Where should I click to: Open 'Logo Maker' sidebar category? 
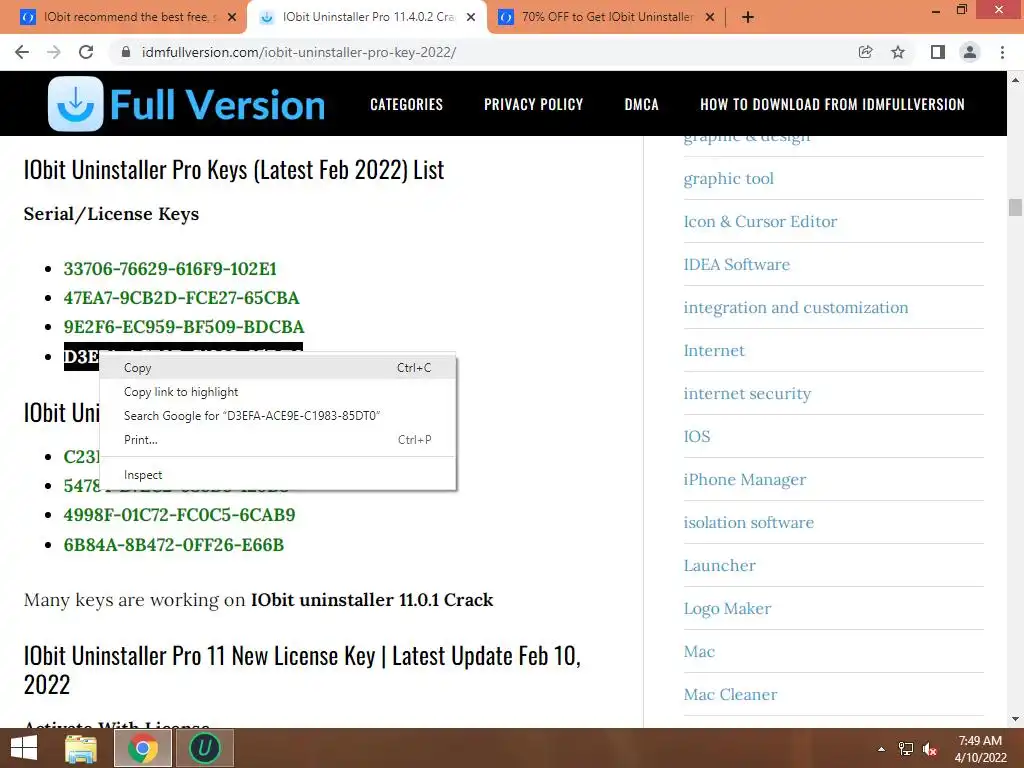727,609
